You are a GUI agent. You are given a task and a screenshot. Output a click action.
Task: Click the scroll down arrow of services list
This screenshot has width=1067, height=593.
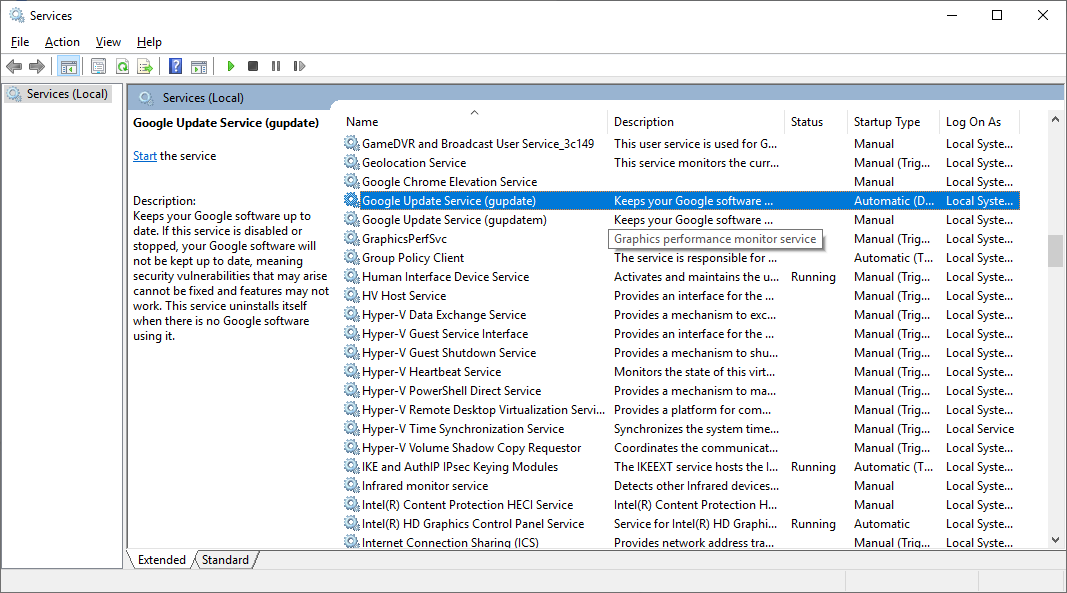(x=1055, y=539)
